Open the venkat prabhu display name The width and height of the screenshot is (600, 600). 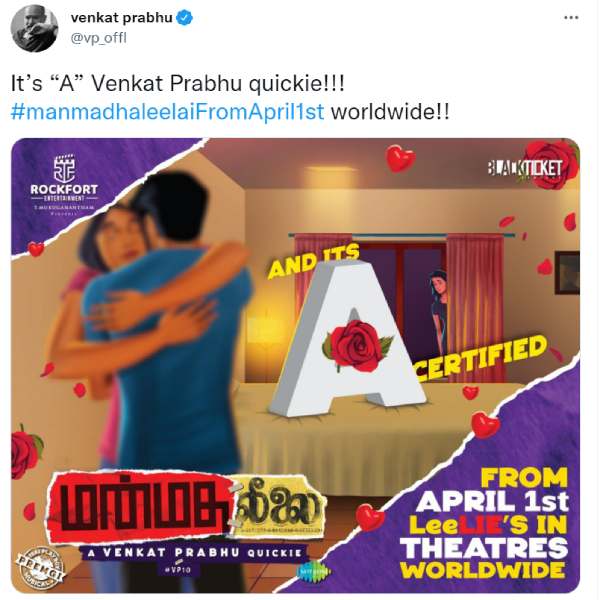[x=121, y=18]
